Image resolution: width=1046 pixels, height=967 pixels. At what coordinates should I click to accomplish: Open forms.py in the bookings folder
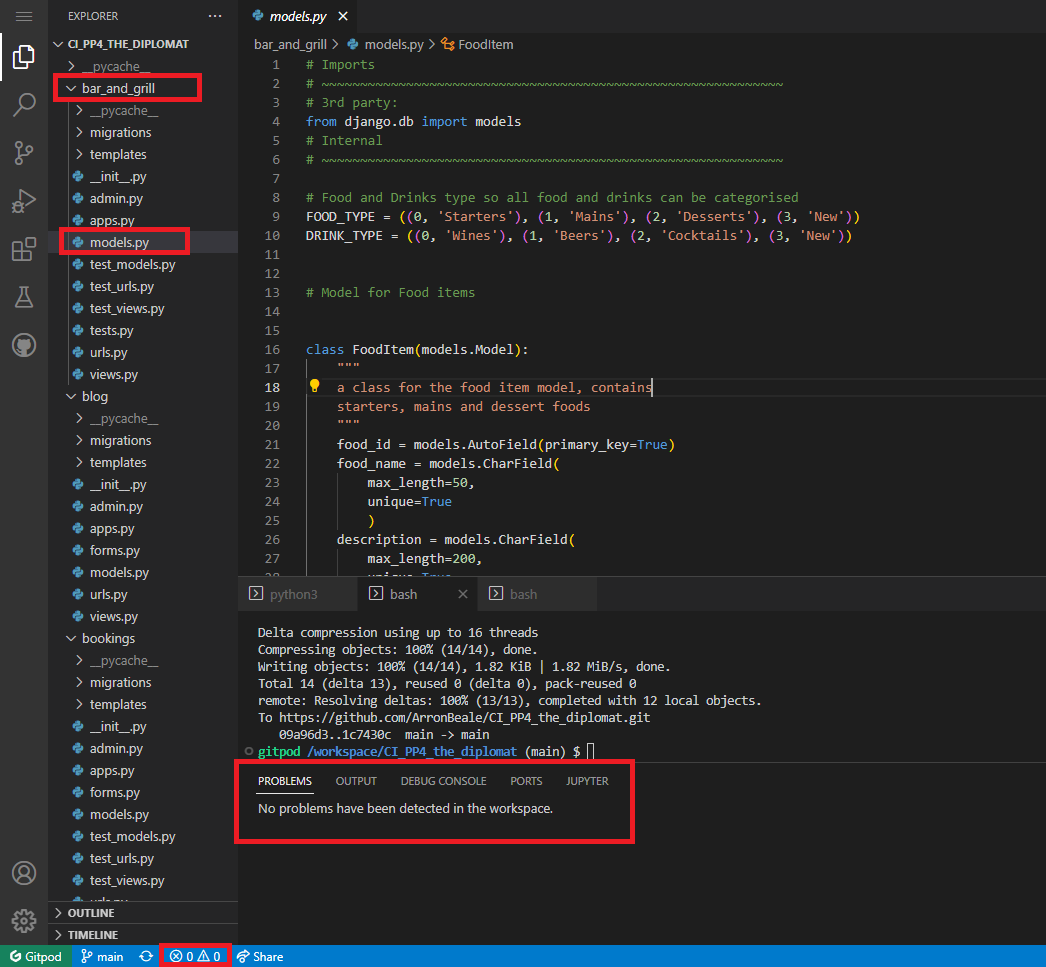[115, 792]
